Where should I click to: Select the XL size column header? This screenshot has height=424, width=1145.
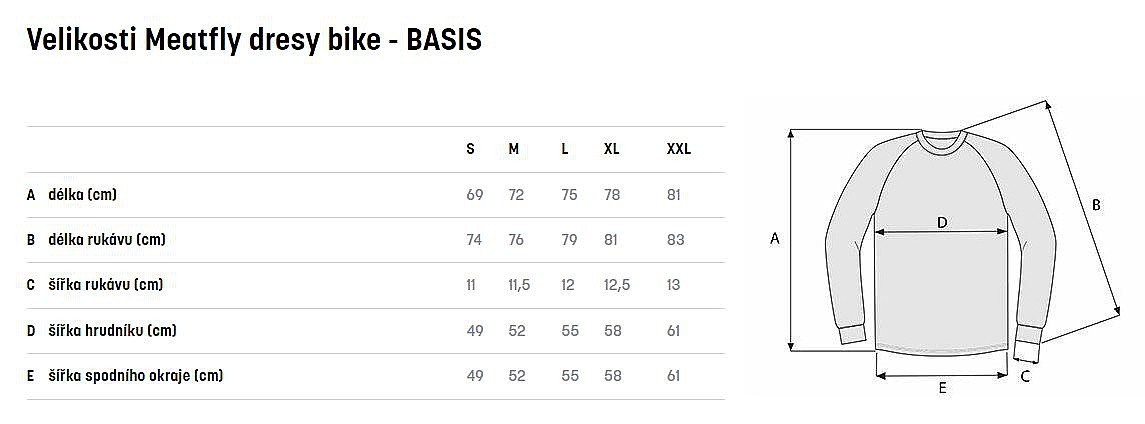pos(612,149)
